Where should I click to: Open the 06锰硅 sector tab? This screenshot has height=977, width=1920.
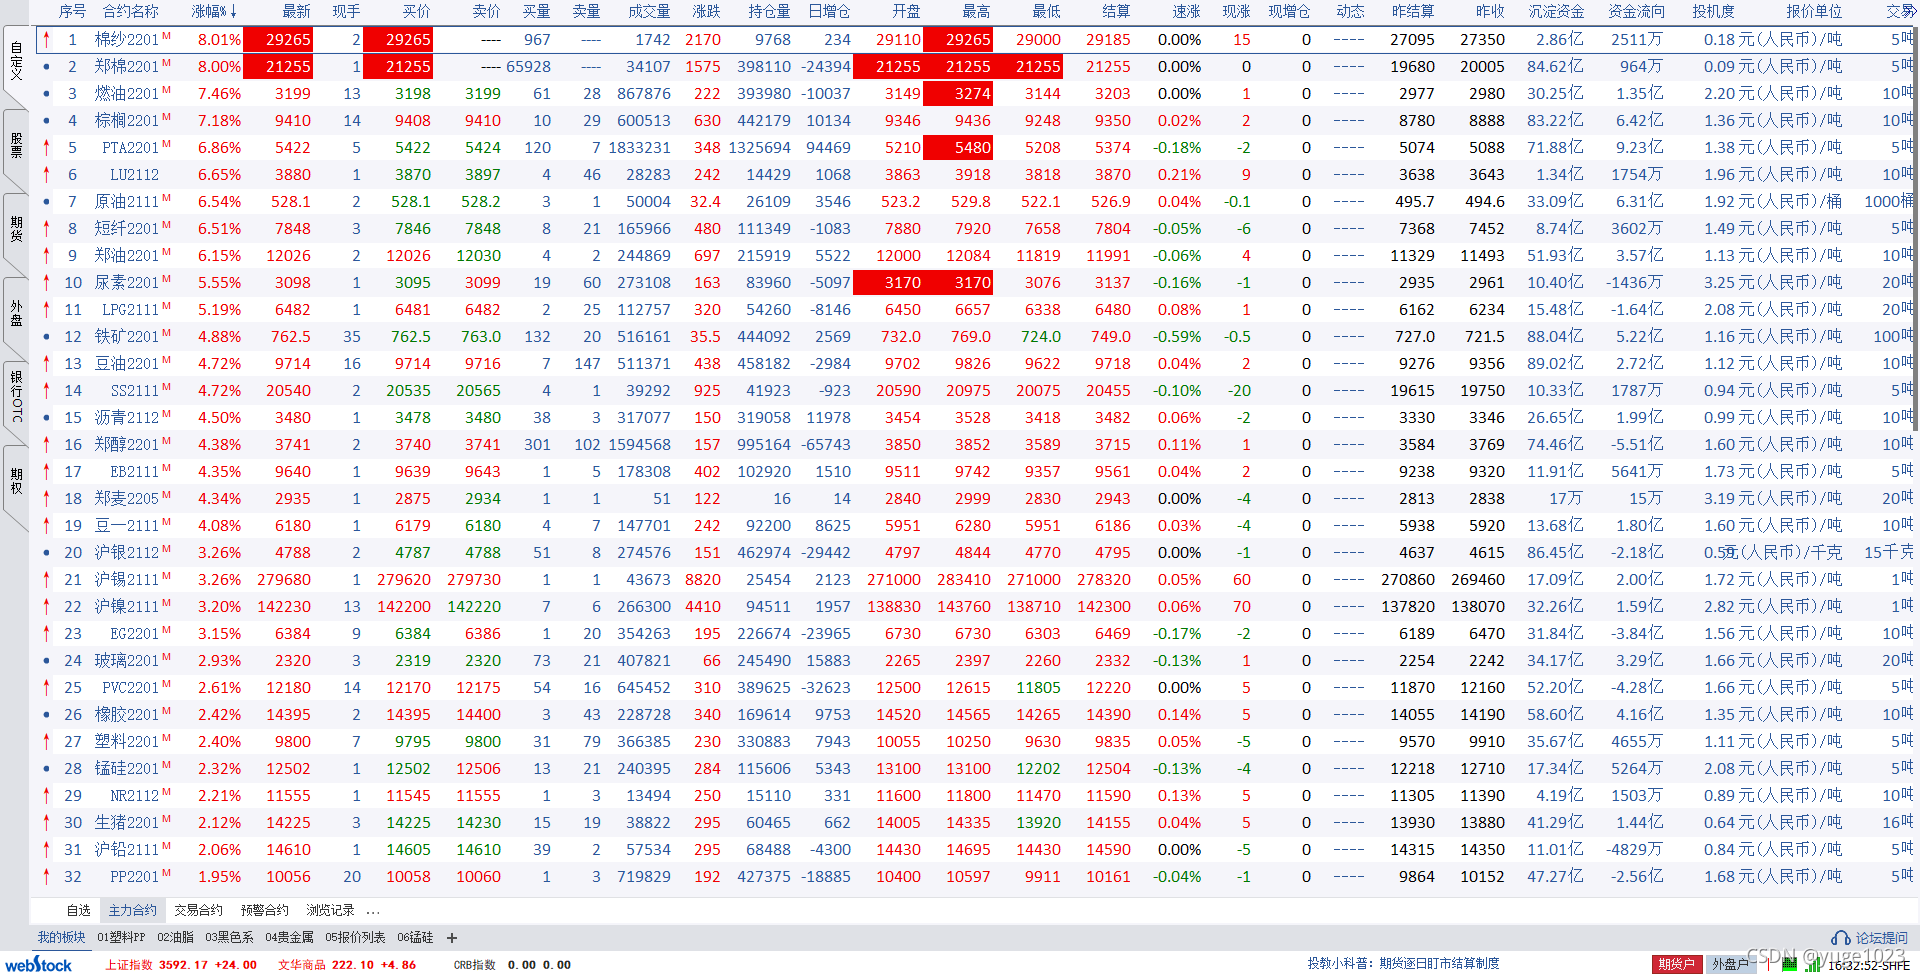415,938
